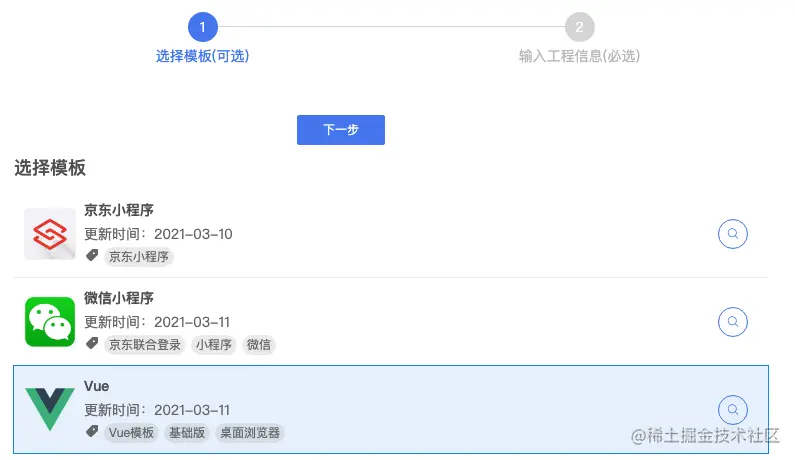The image size is (795, 460).
Task: Click the 小程序 tag chip
Action: tap(214, 345)
